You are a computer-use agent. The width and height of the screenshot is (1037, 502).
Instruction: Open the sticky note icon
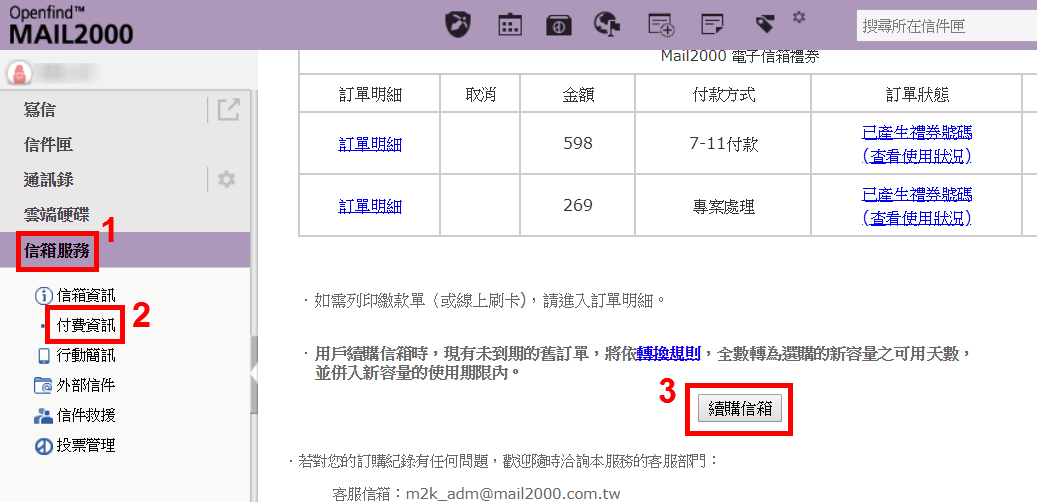712,25
